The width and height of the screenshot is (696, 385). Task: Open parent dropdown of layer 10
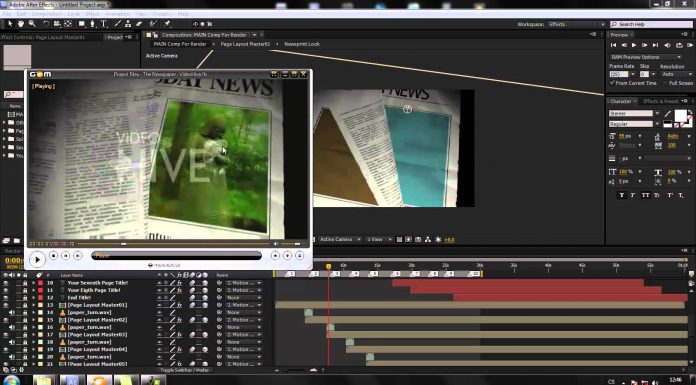click(244, 283)
